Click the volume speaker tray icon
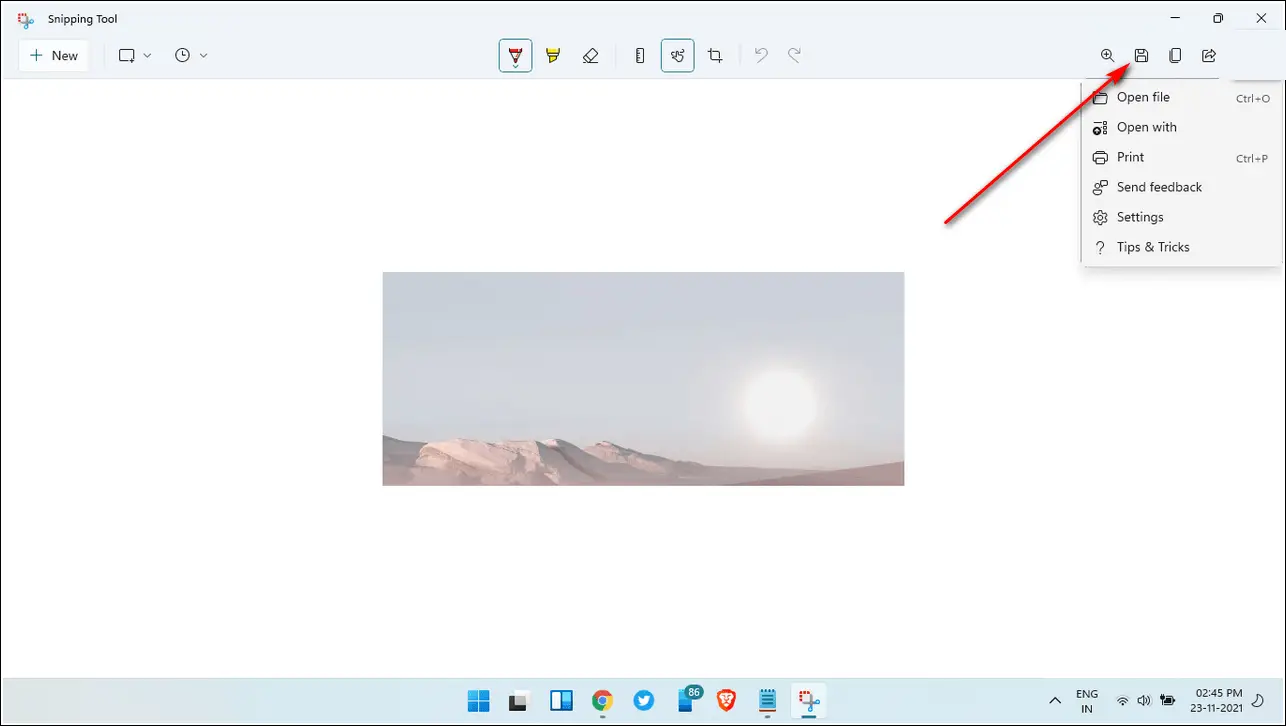 click(1143, 701)
